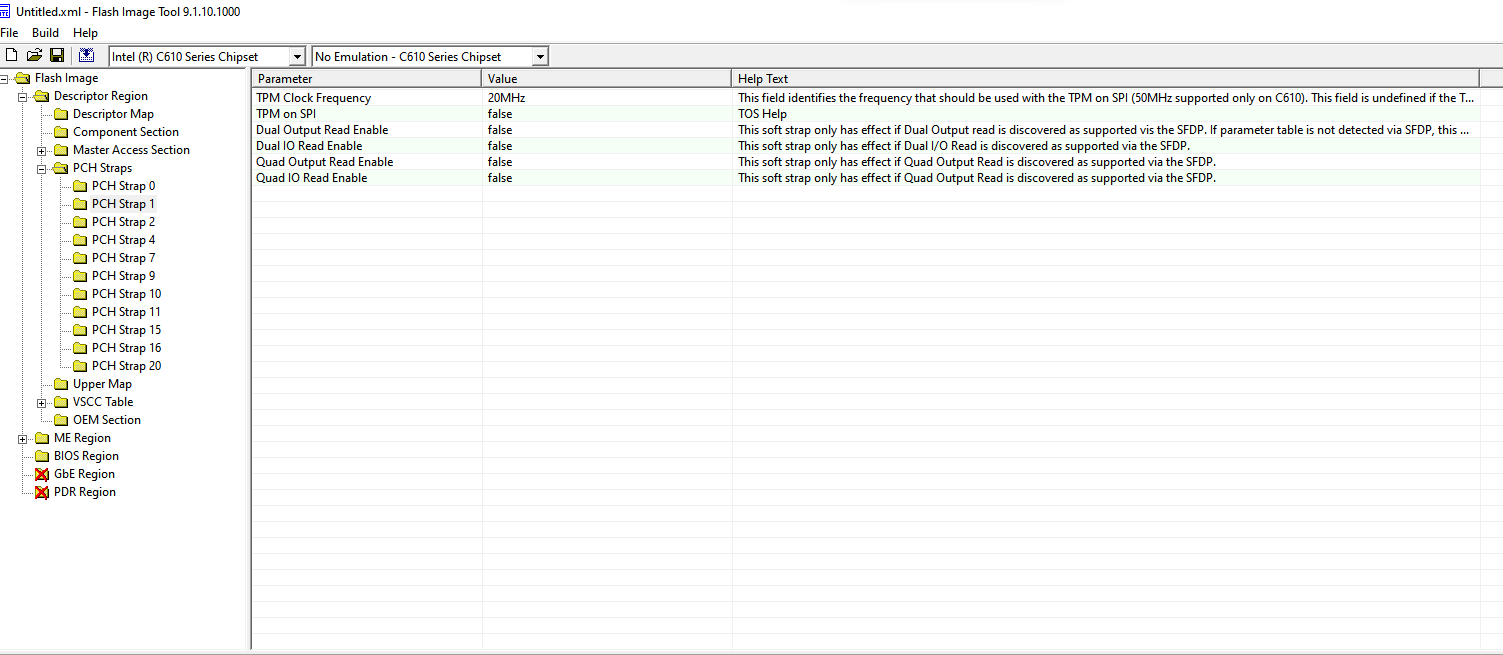The width and height of the screenshot is (1503, 655).
Task: Collapse the Flash Image tree node
Action: coord(4,78)
